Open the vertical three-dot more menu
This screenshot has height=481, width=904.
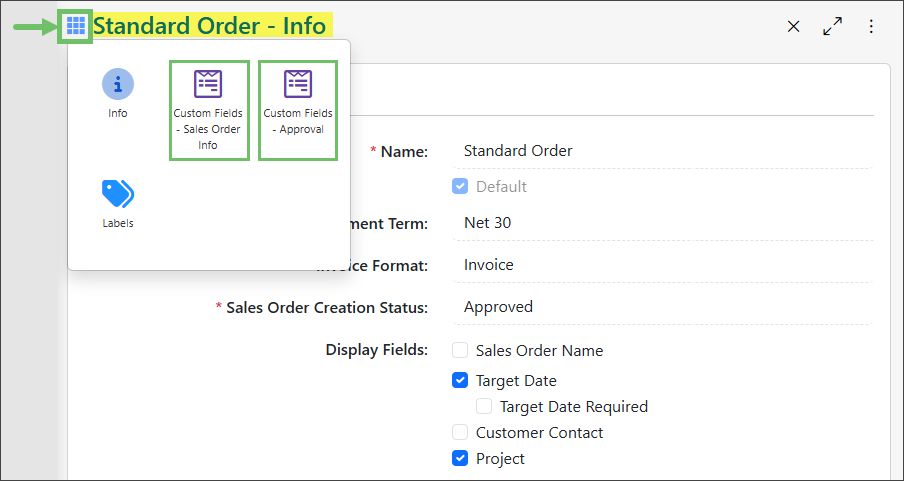tap(871, 27)
